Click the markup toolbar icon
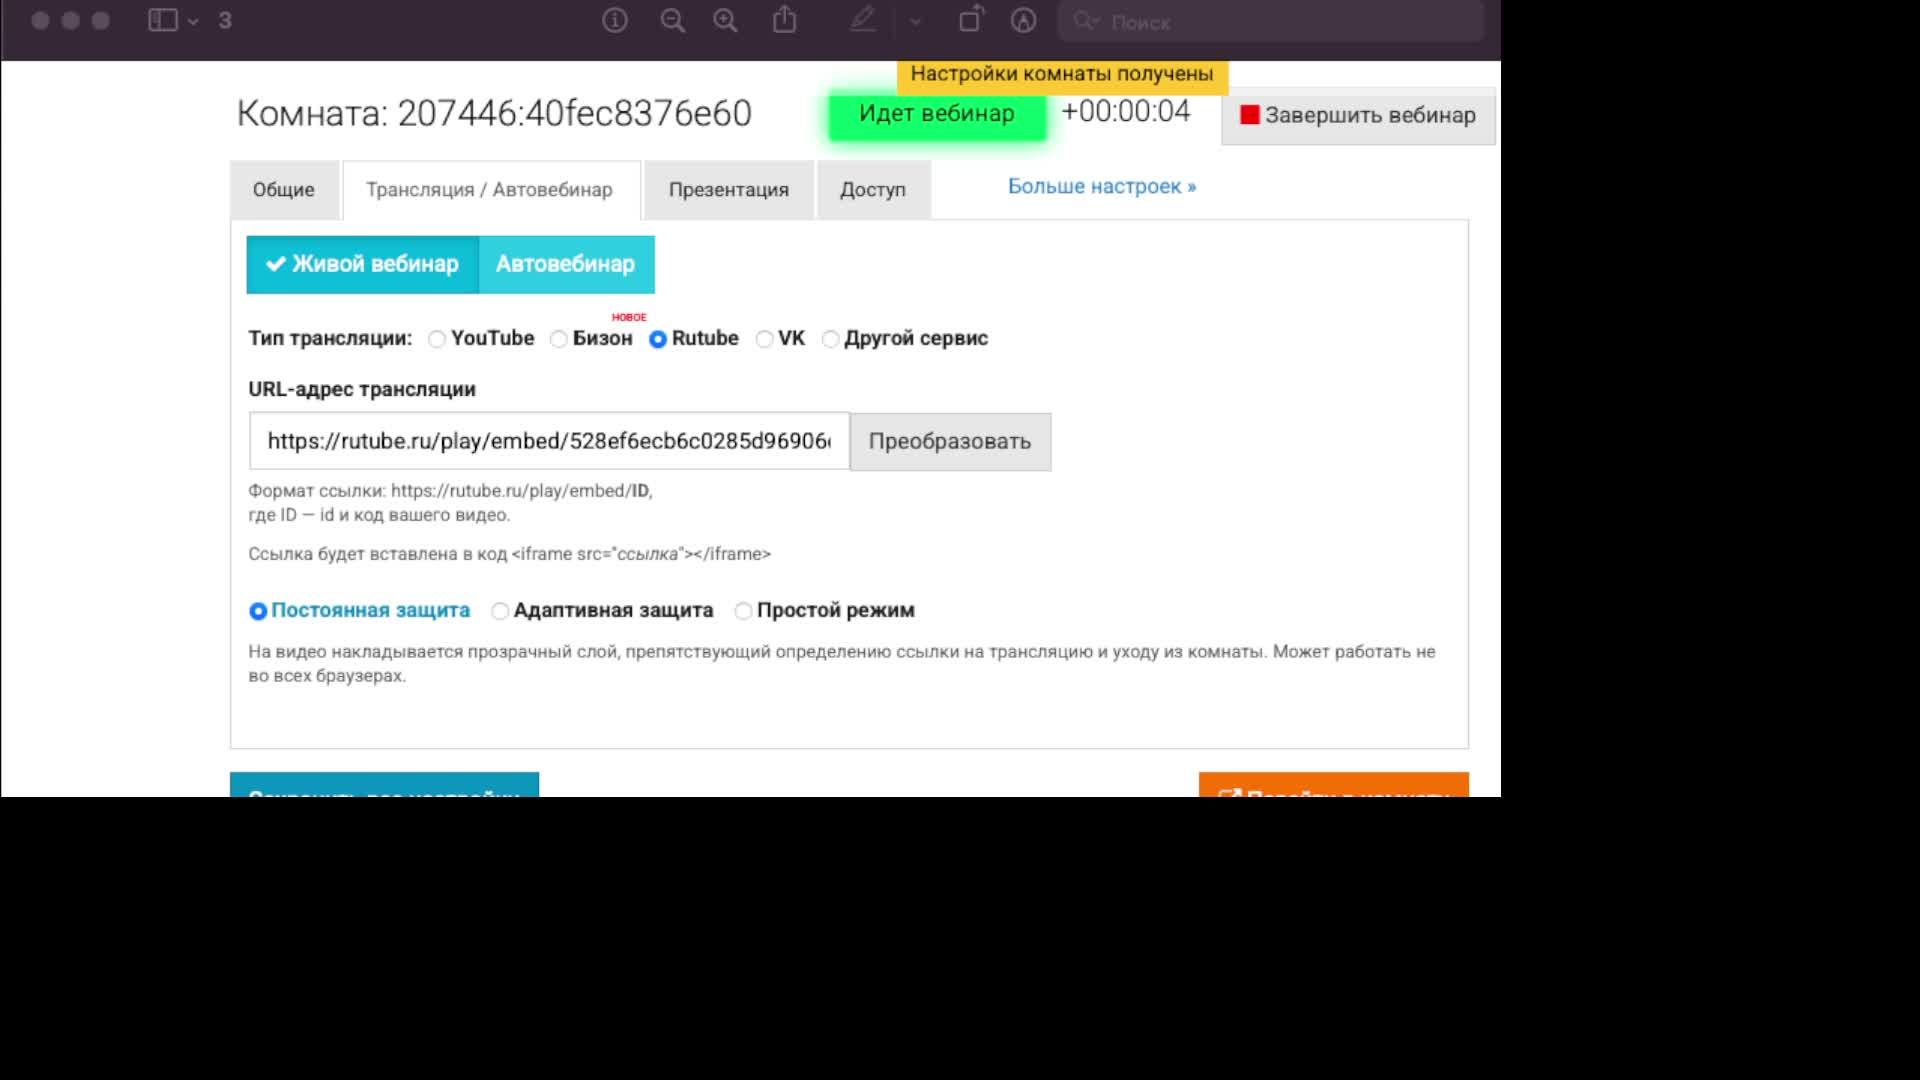This screenshot has width=1920, height=1080. coord(1023,20)
